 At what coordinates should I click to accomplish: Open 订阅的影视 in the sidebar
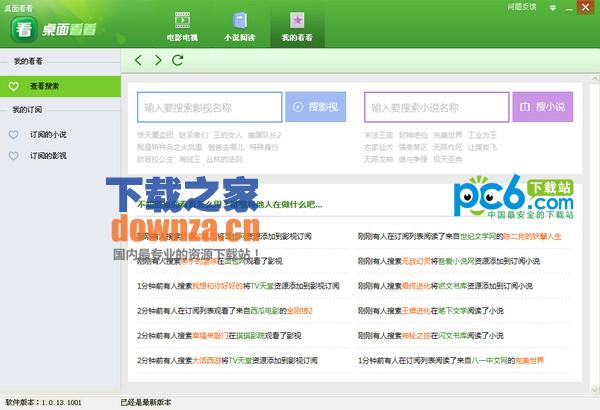point(48,156)
